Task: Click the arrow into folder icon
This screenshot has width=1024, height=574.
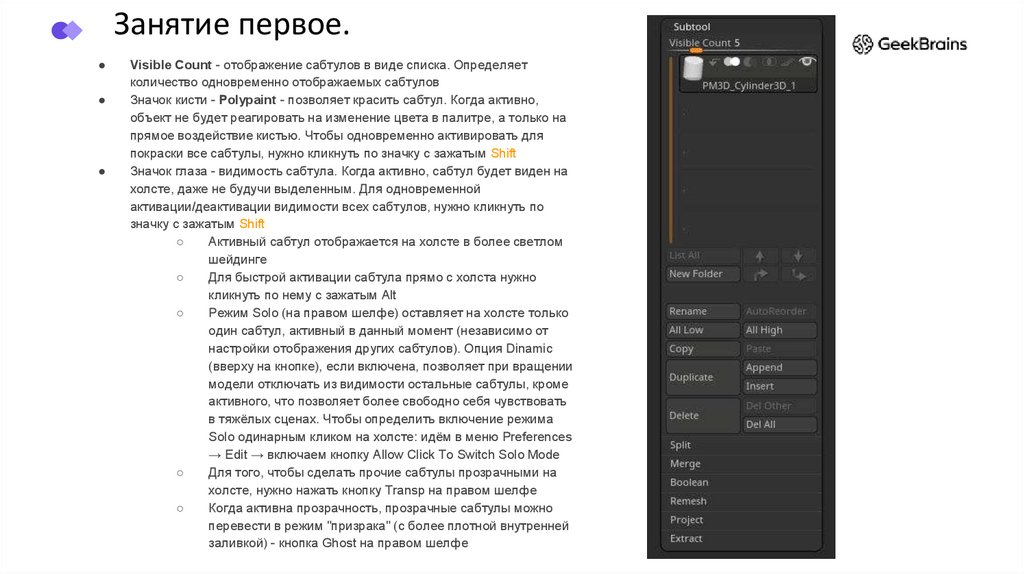Action: tap(798, 274)
